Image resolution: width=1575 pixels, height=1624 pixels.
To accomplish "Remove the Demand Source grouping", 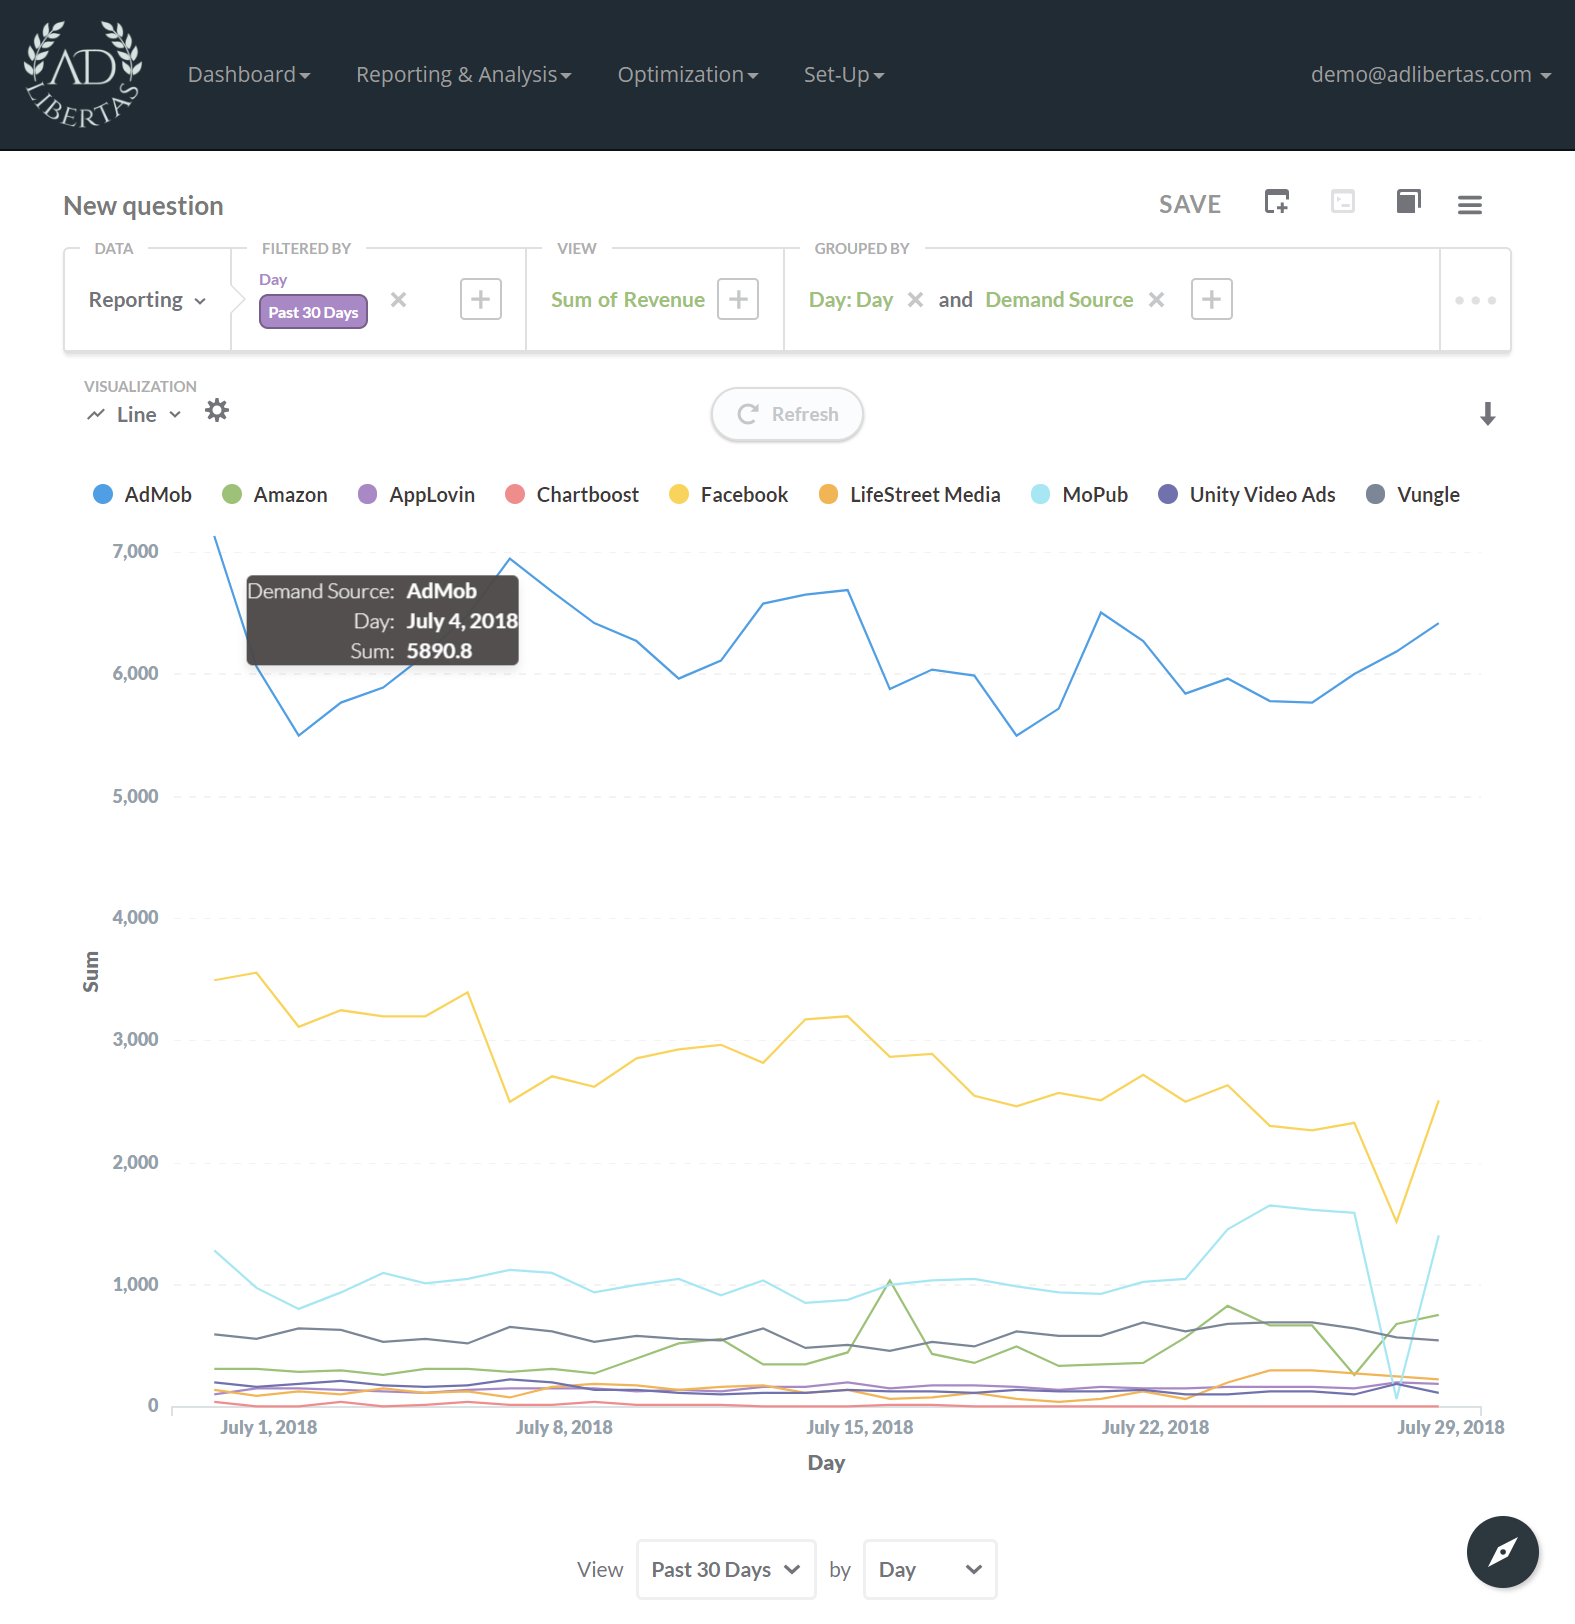I will (x=1156, y=300).
